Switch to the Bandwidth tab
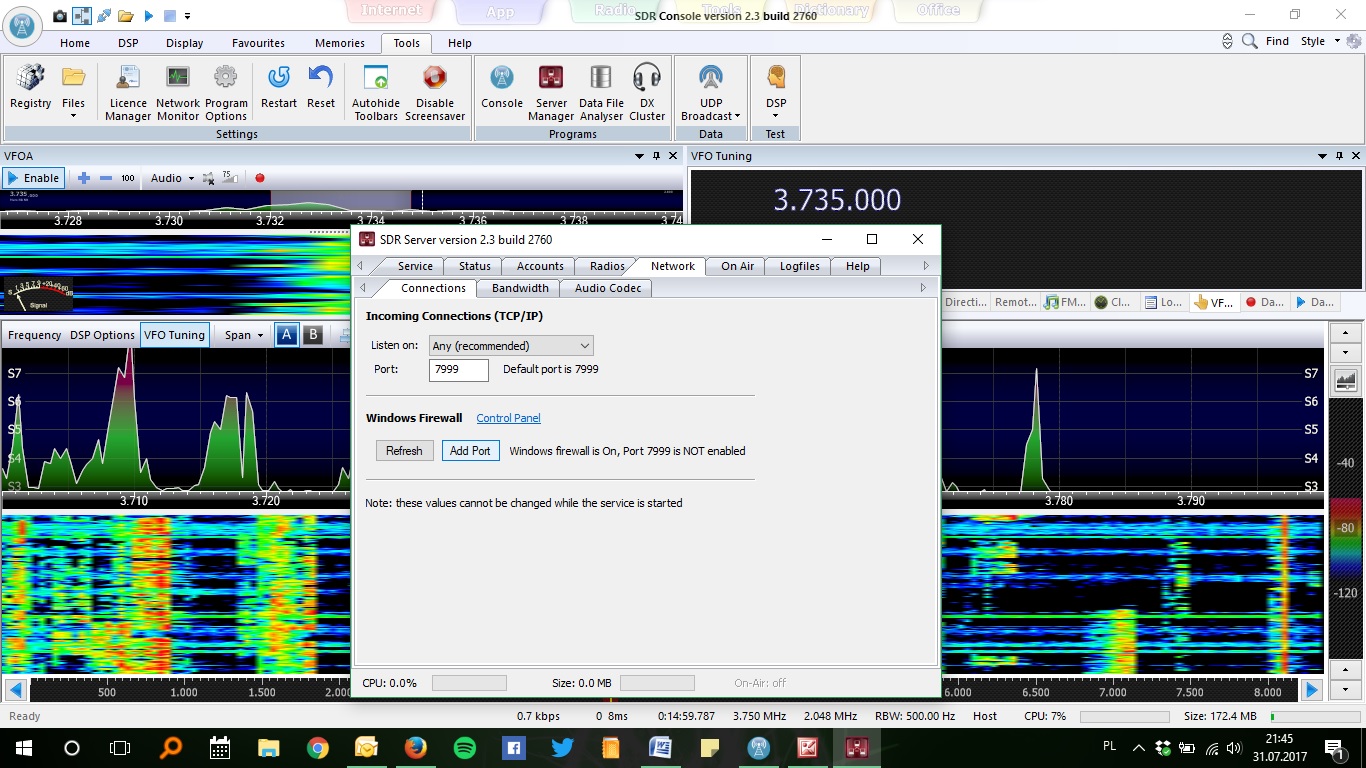The image size is (1366, 768). pos(520,288)
